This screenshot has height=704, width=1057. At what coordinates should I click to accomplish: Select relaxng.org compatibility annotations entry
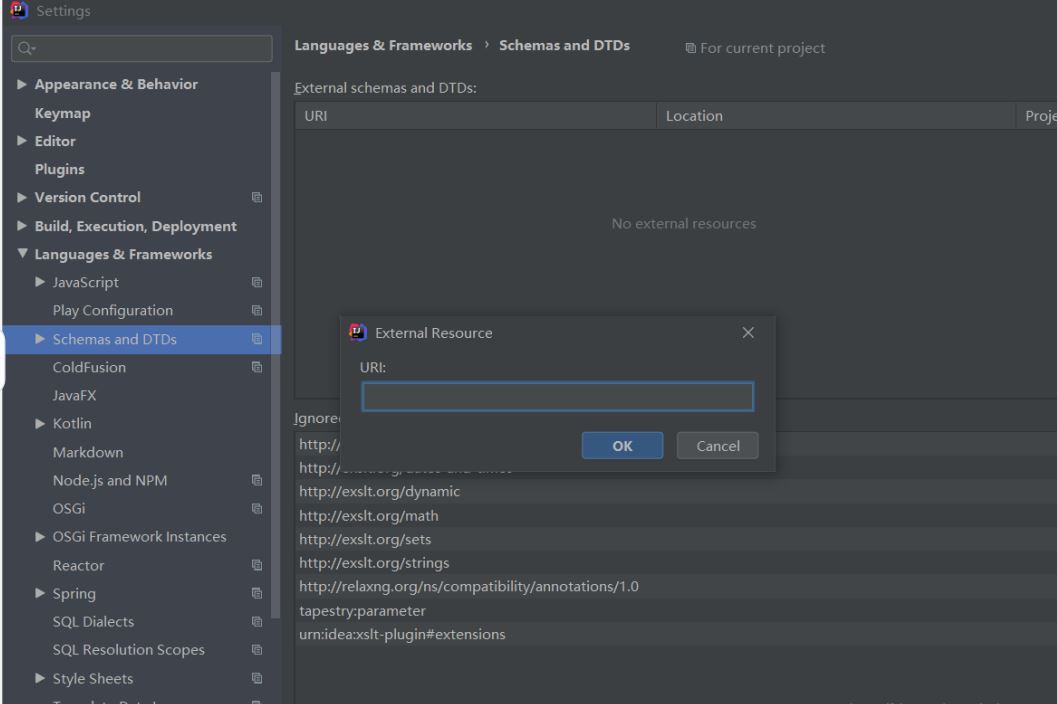(676, 587)
